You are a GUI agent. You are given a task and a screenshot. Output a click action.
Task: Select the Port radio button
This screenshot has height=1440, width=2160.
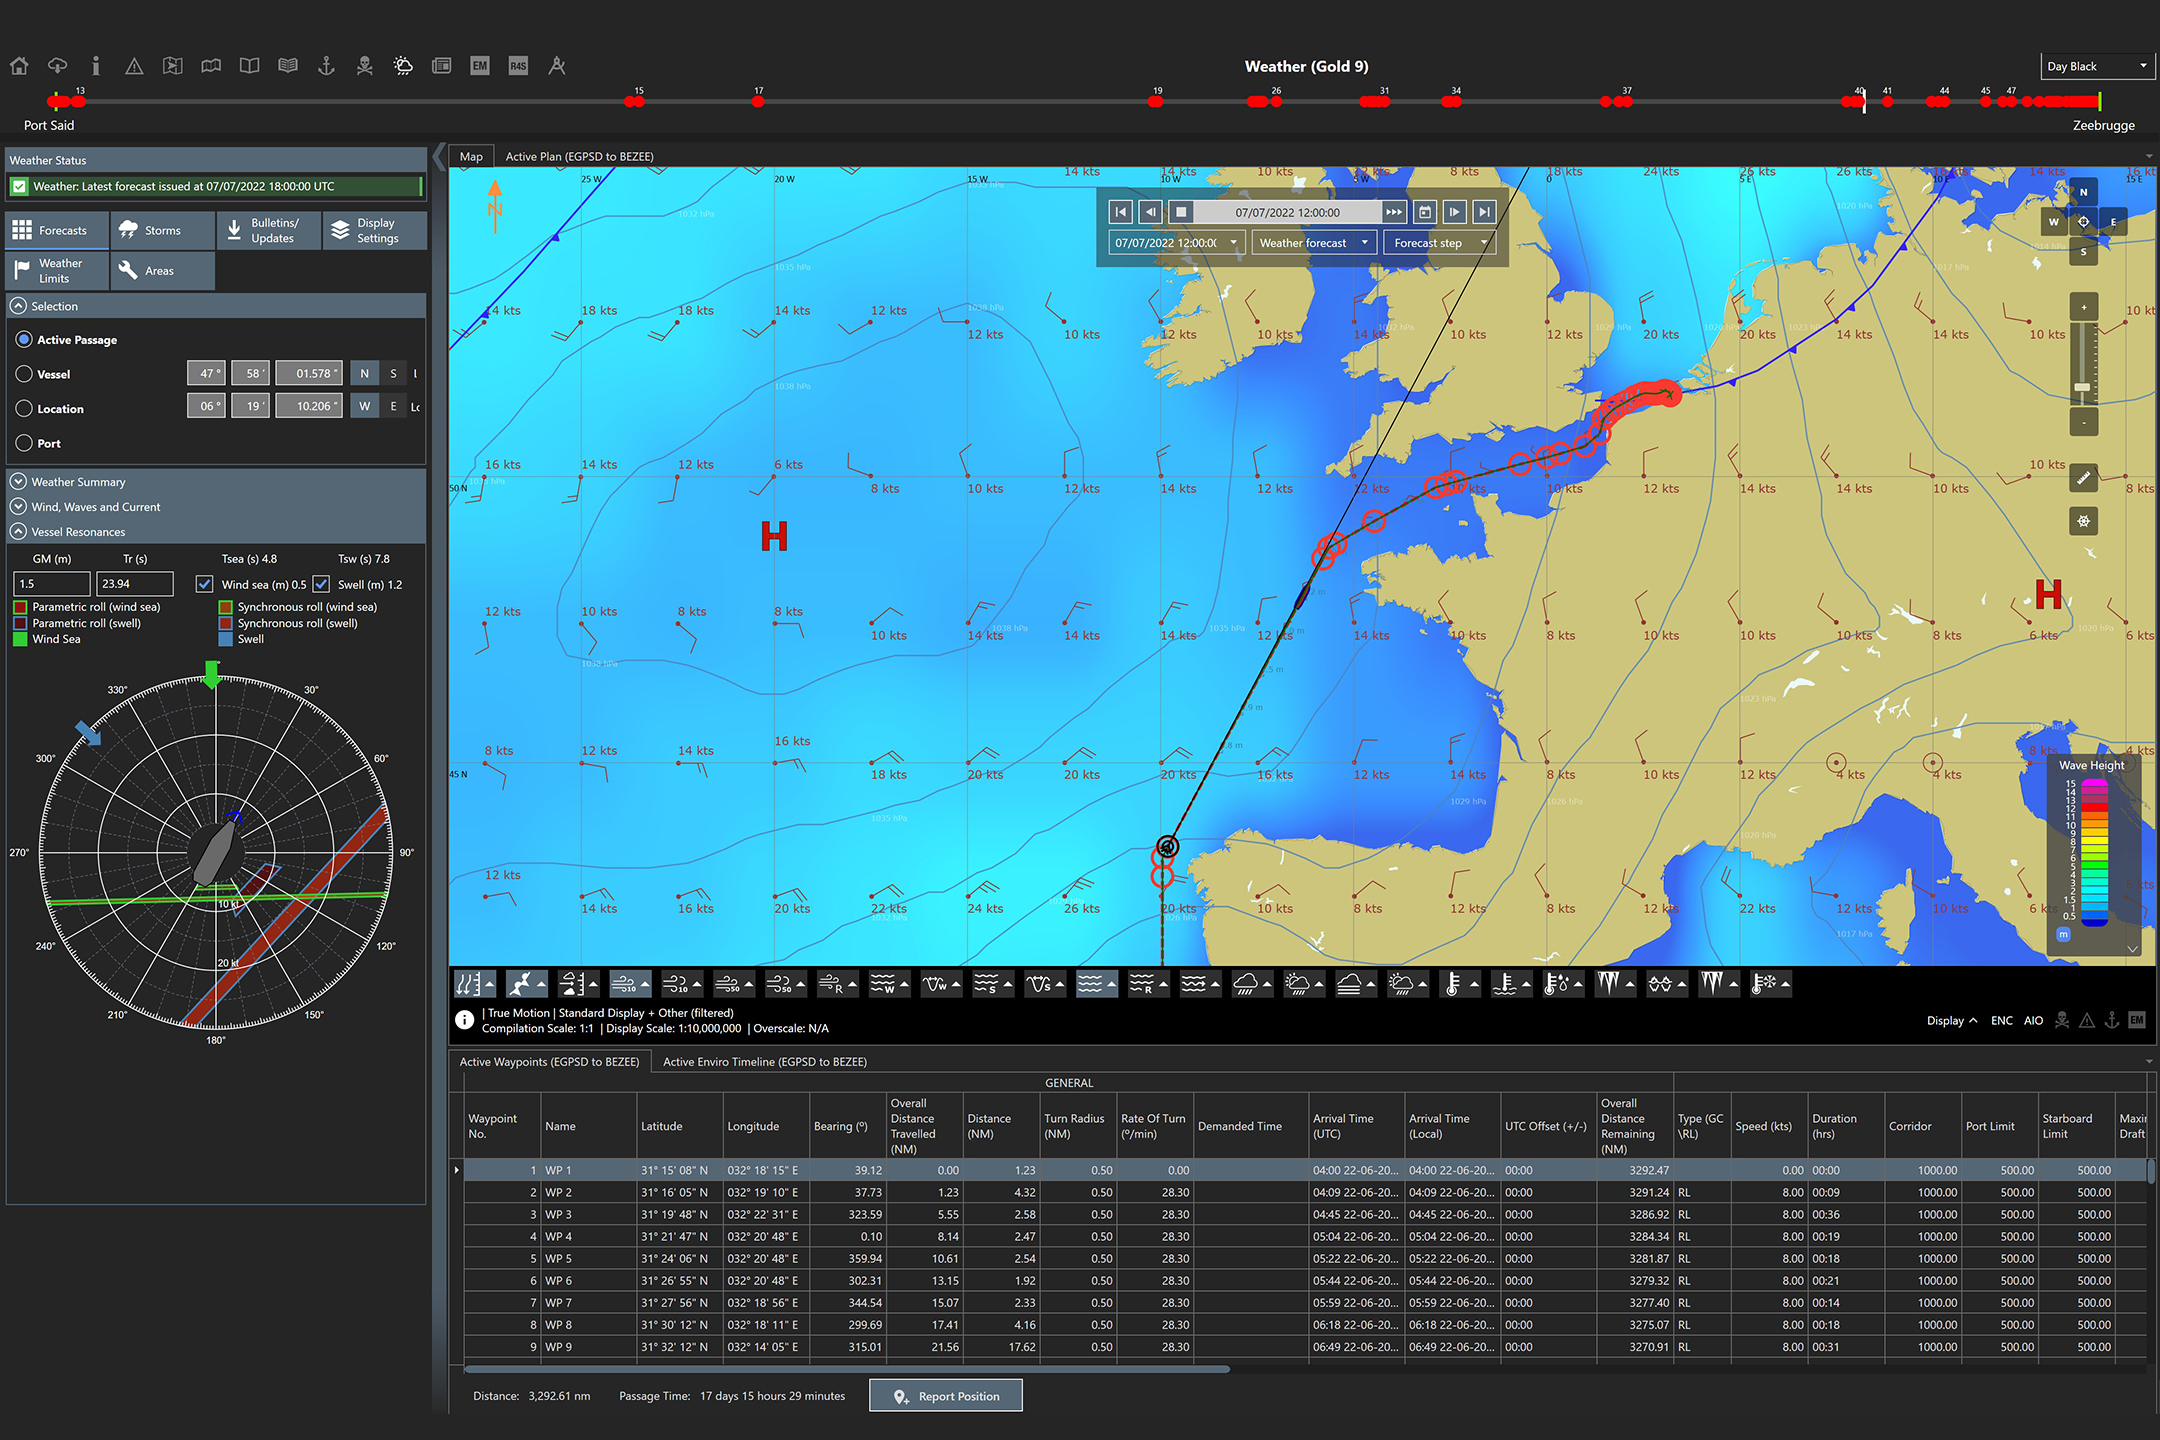(24, 443)
